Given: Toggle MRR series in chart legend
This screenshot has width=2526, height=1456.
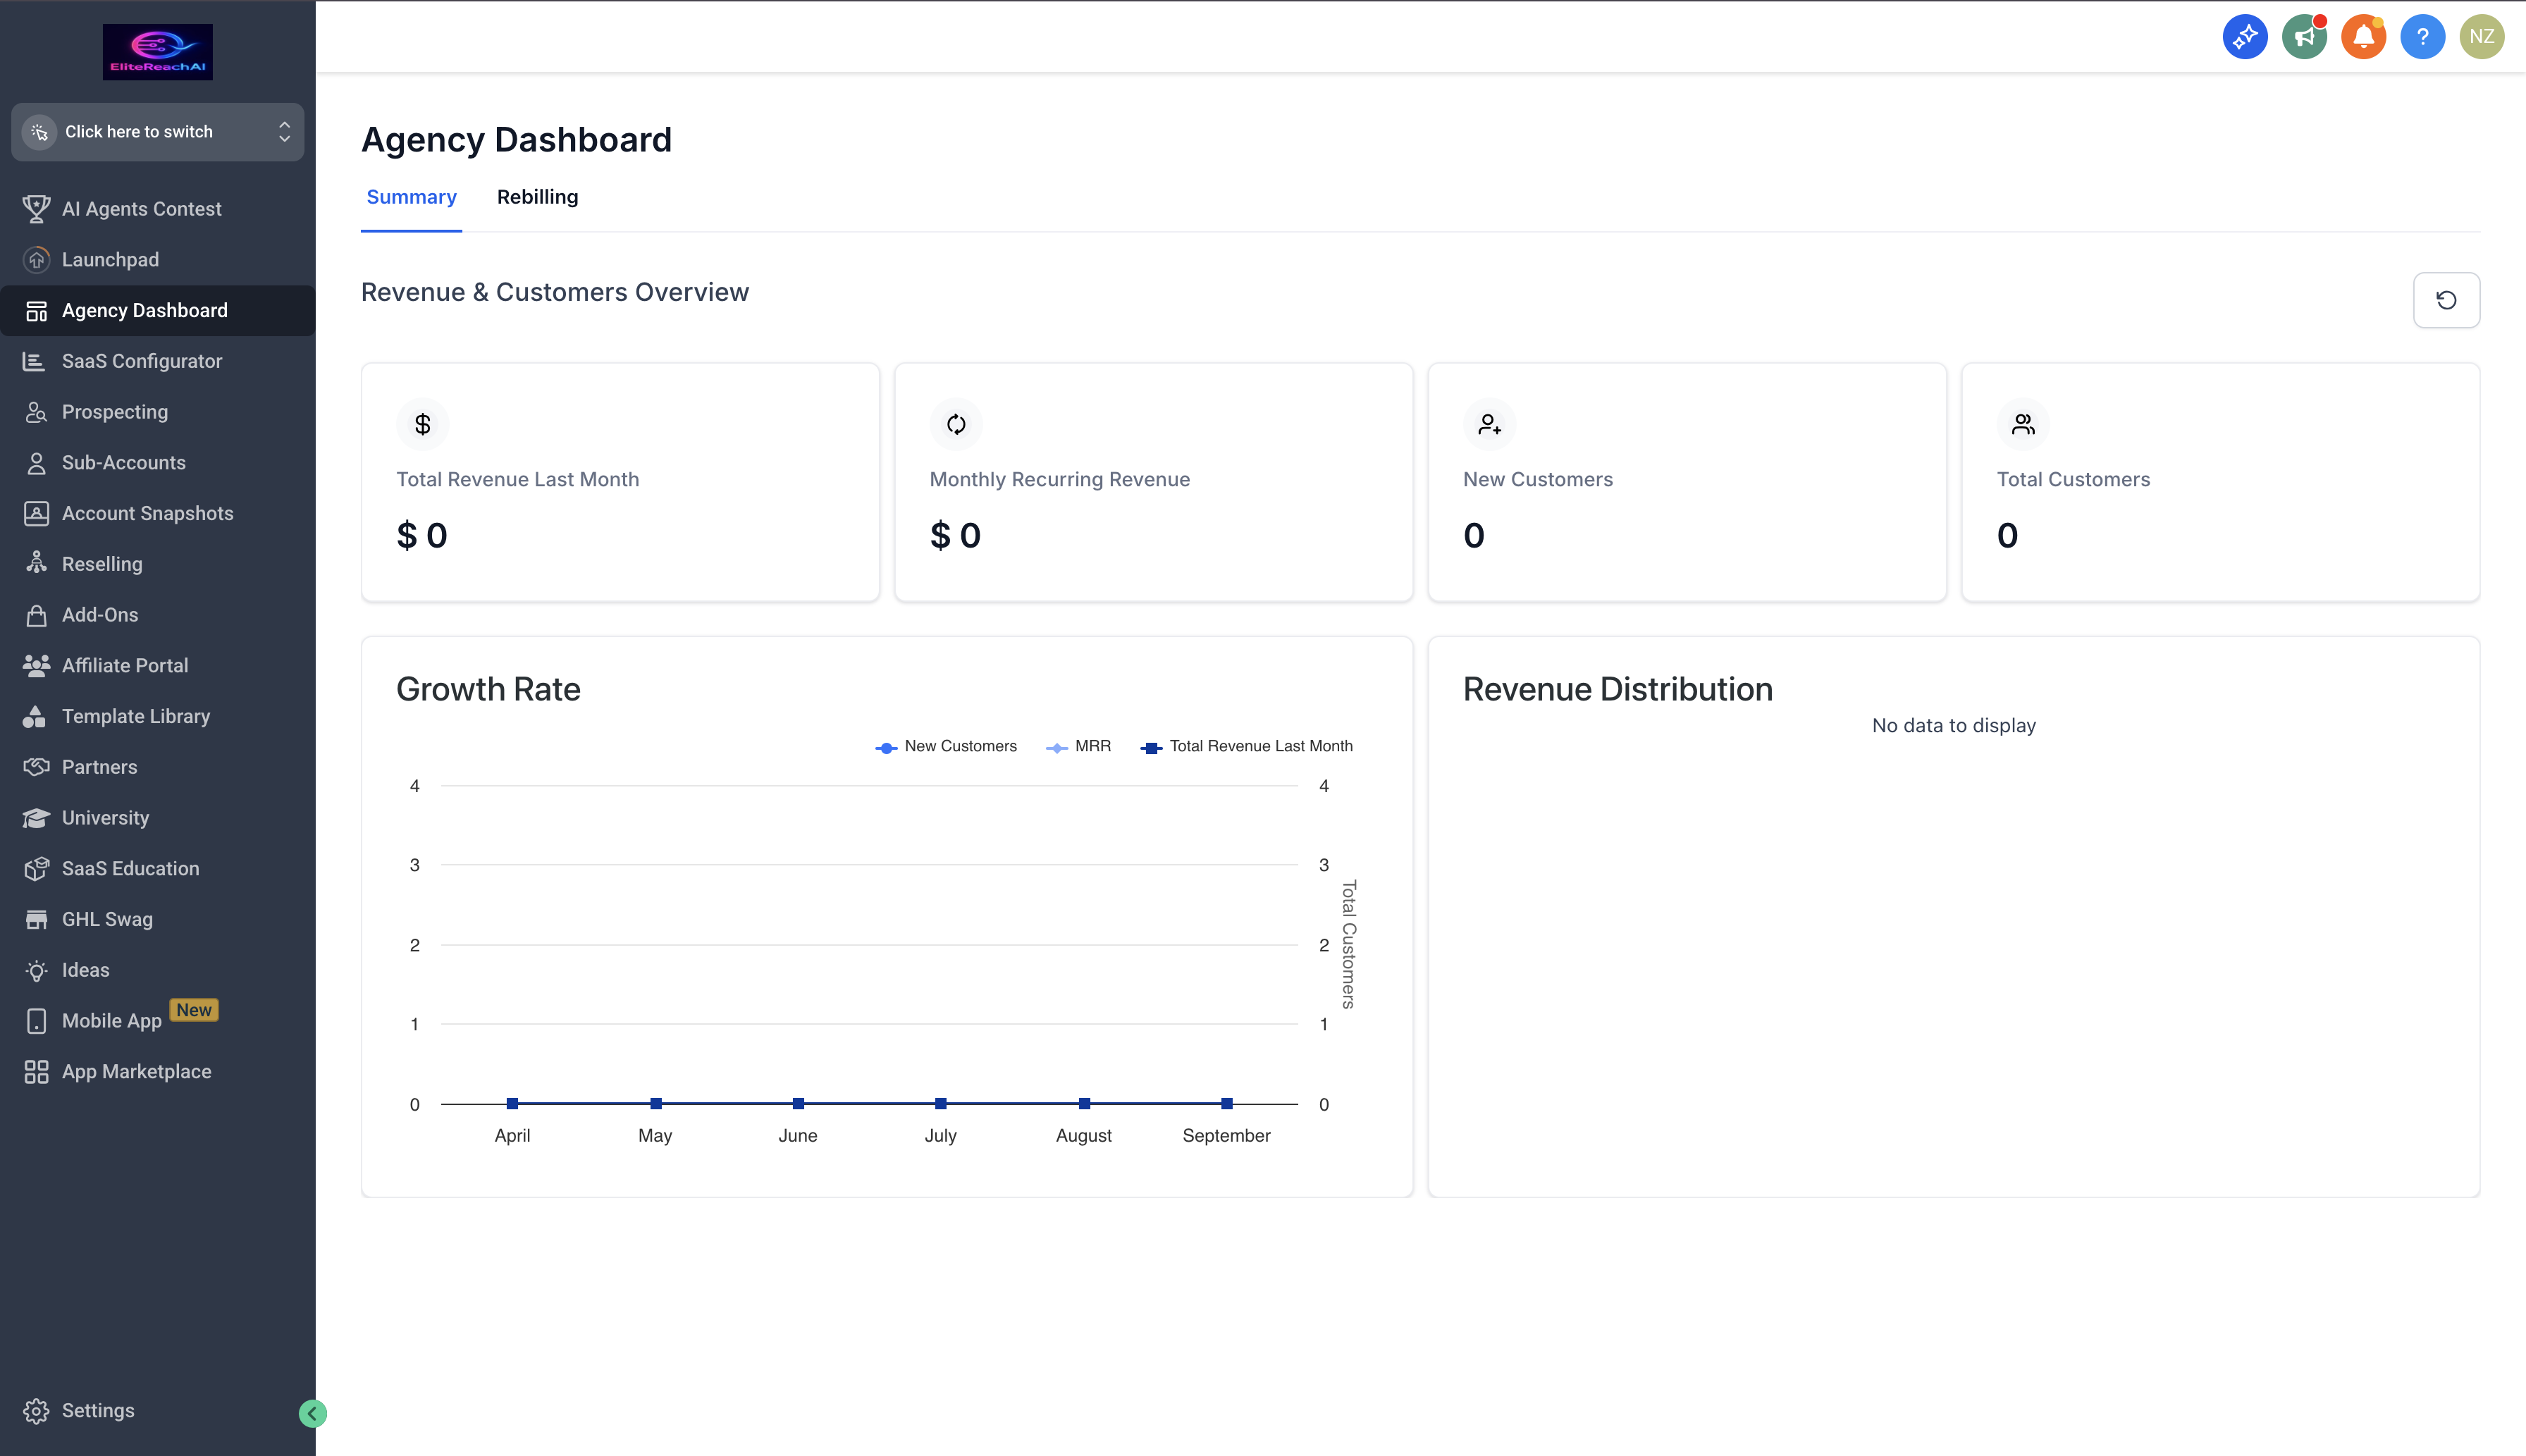Looking at the screenshot, I should point(1078,746).
